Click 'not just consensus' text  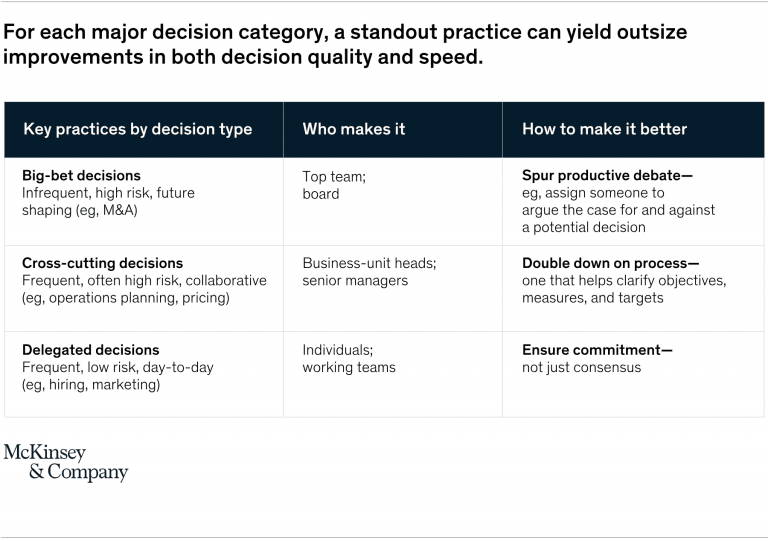pos(581,367)
